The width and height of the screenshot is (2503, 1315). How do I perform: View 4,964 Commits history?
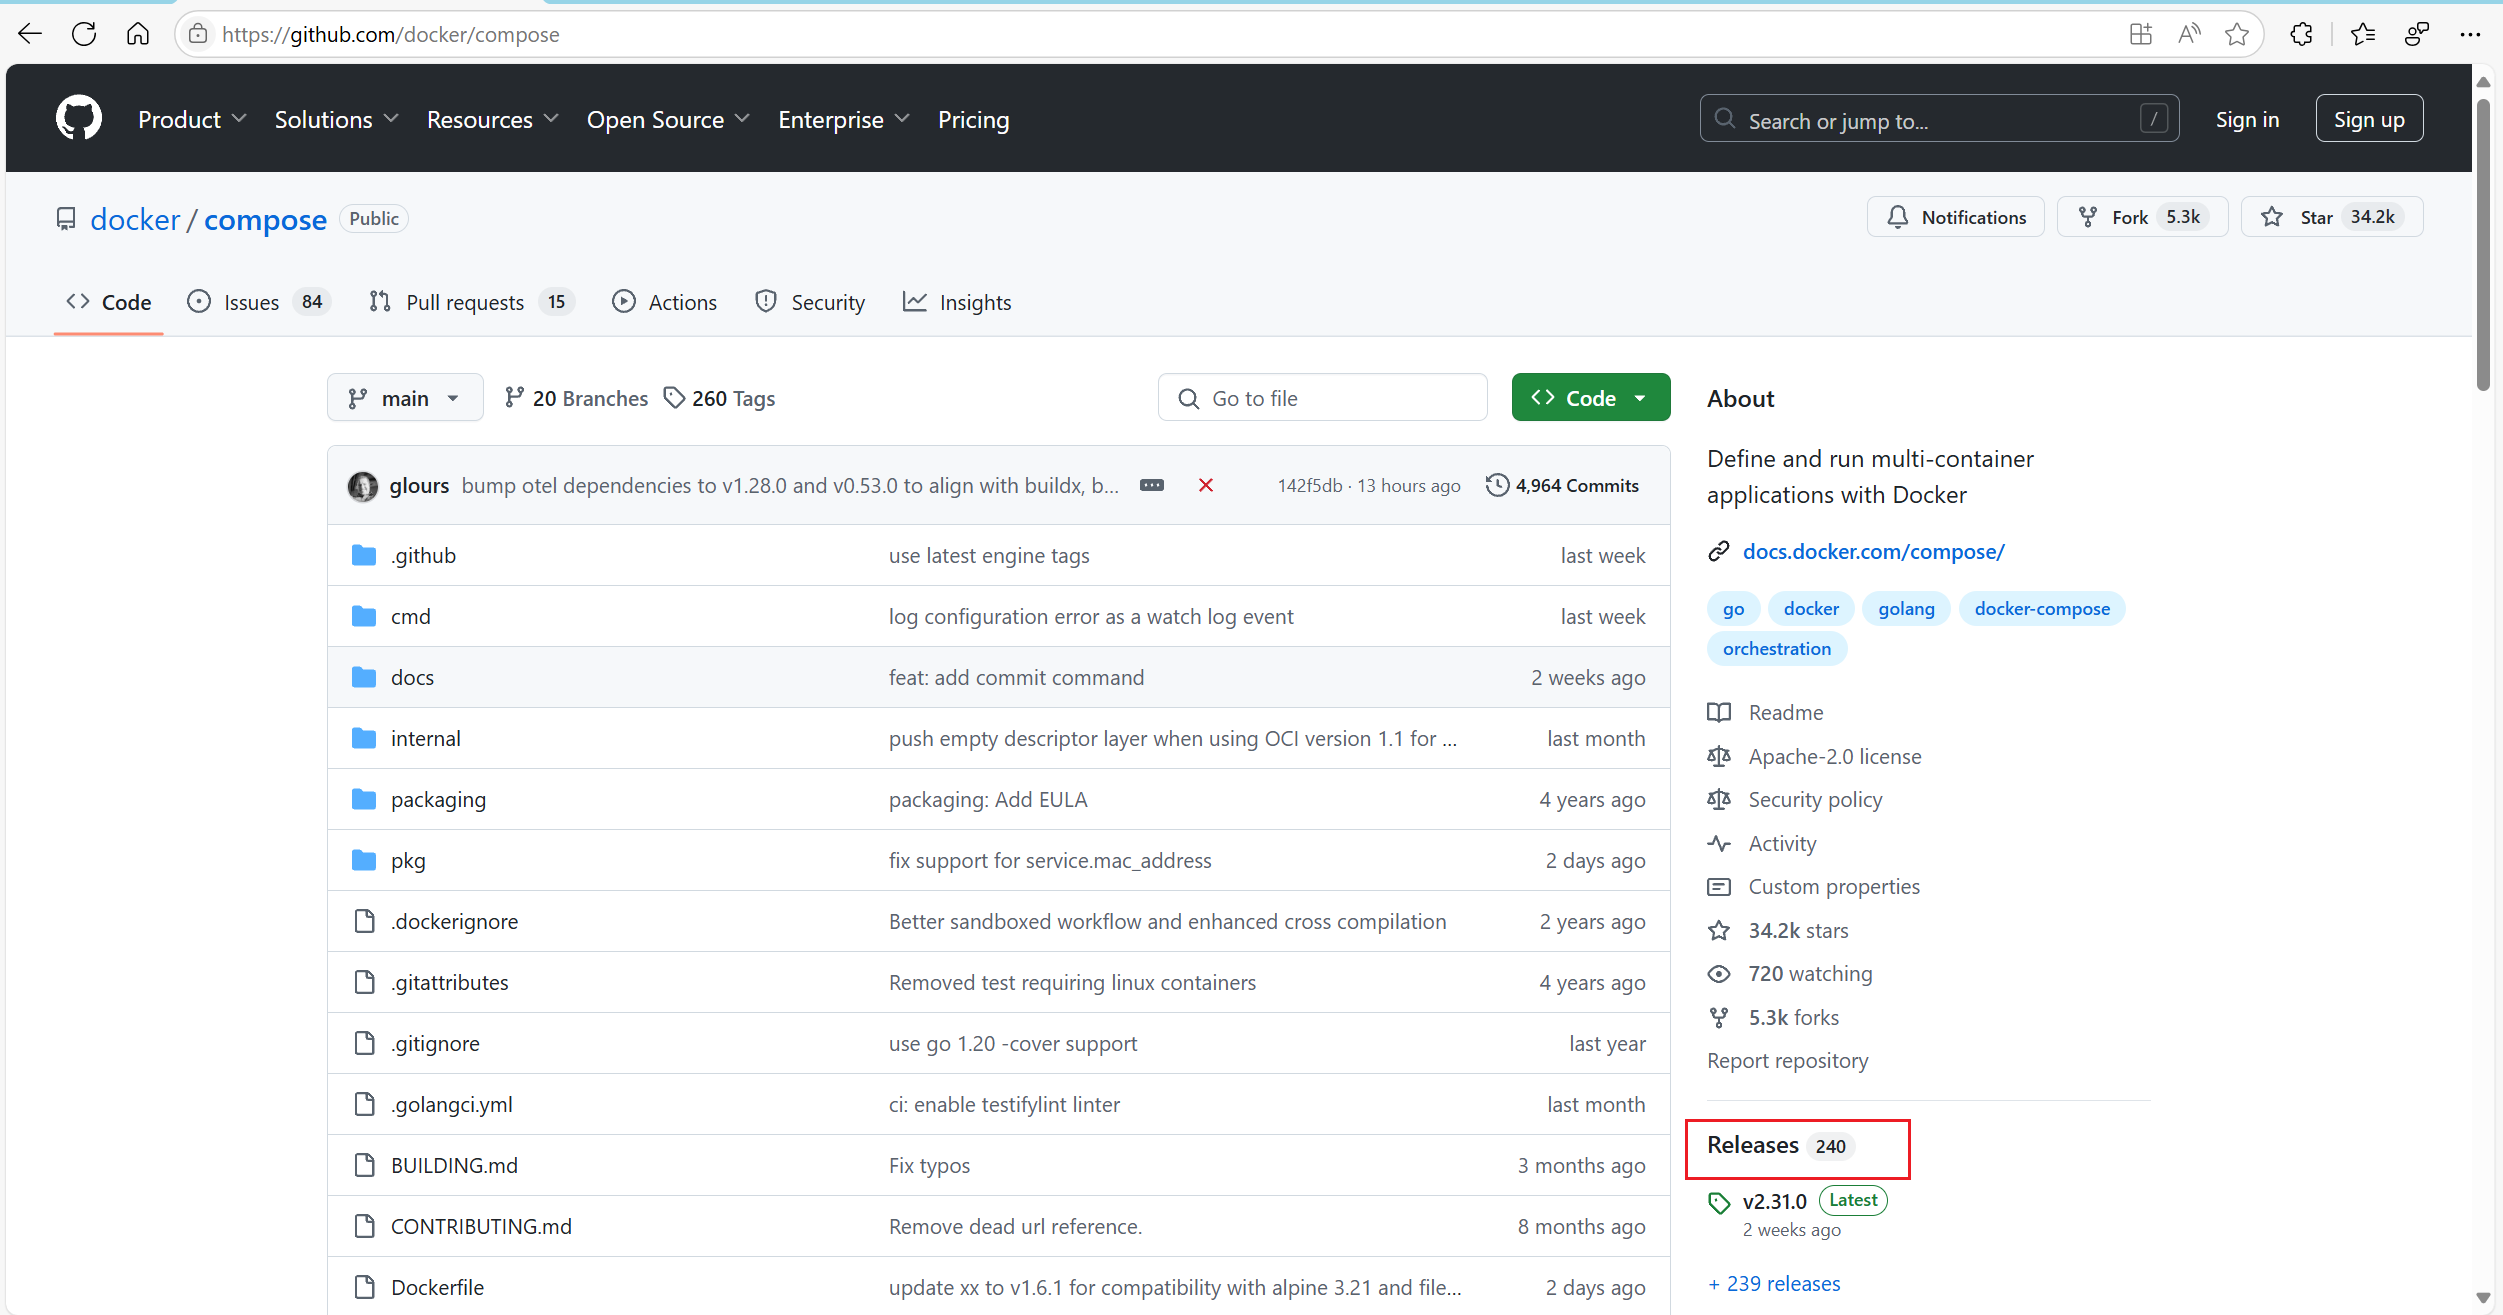(x=1562, y=486)
